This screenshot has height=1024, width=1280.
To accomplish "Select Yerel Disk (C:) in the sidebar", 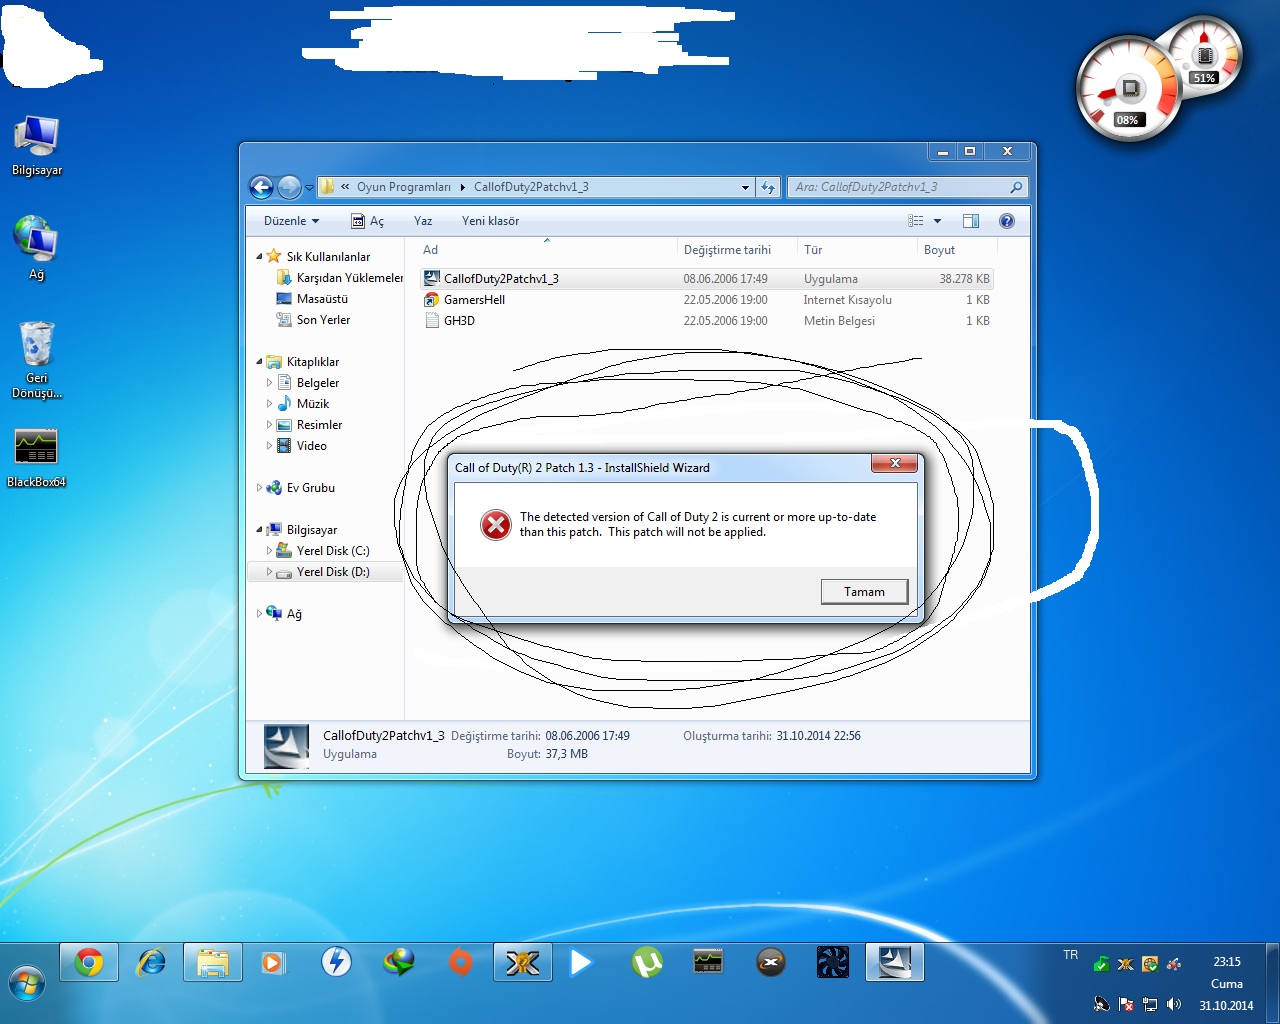I will (323, 551).
